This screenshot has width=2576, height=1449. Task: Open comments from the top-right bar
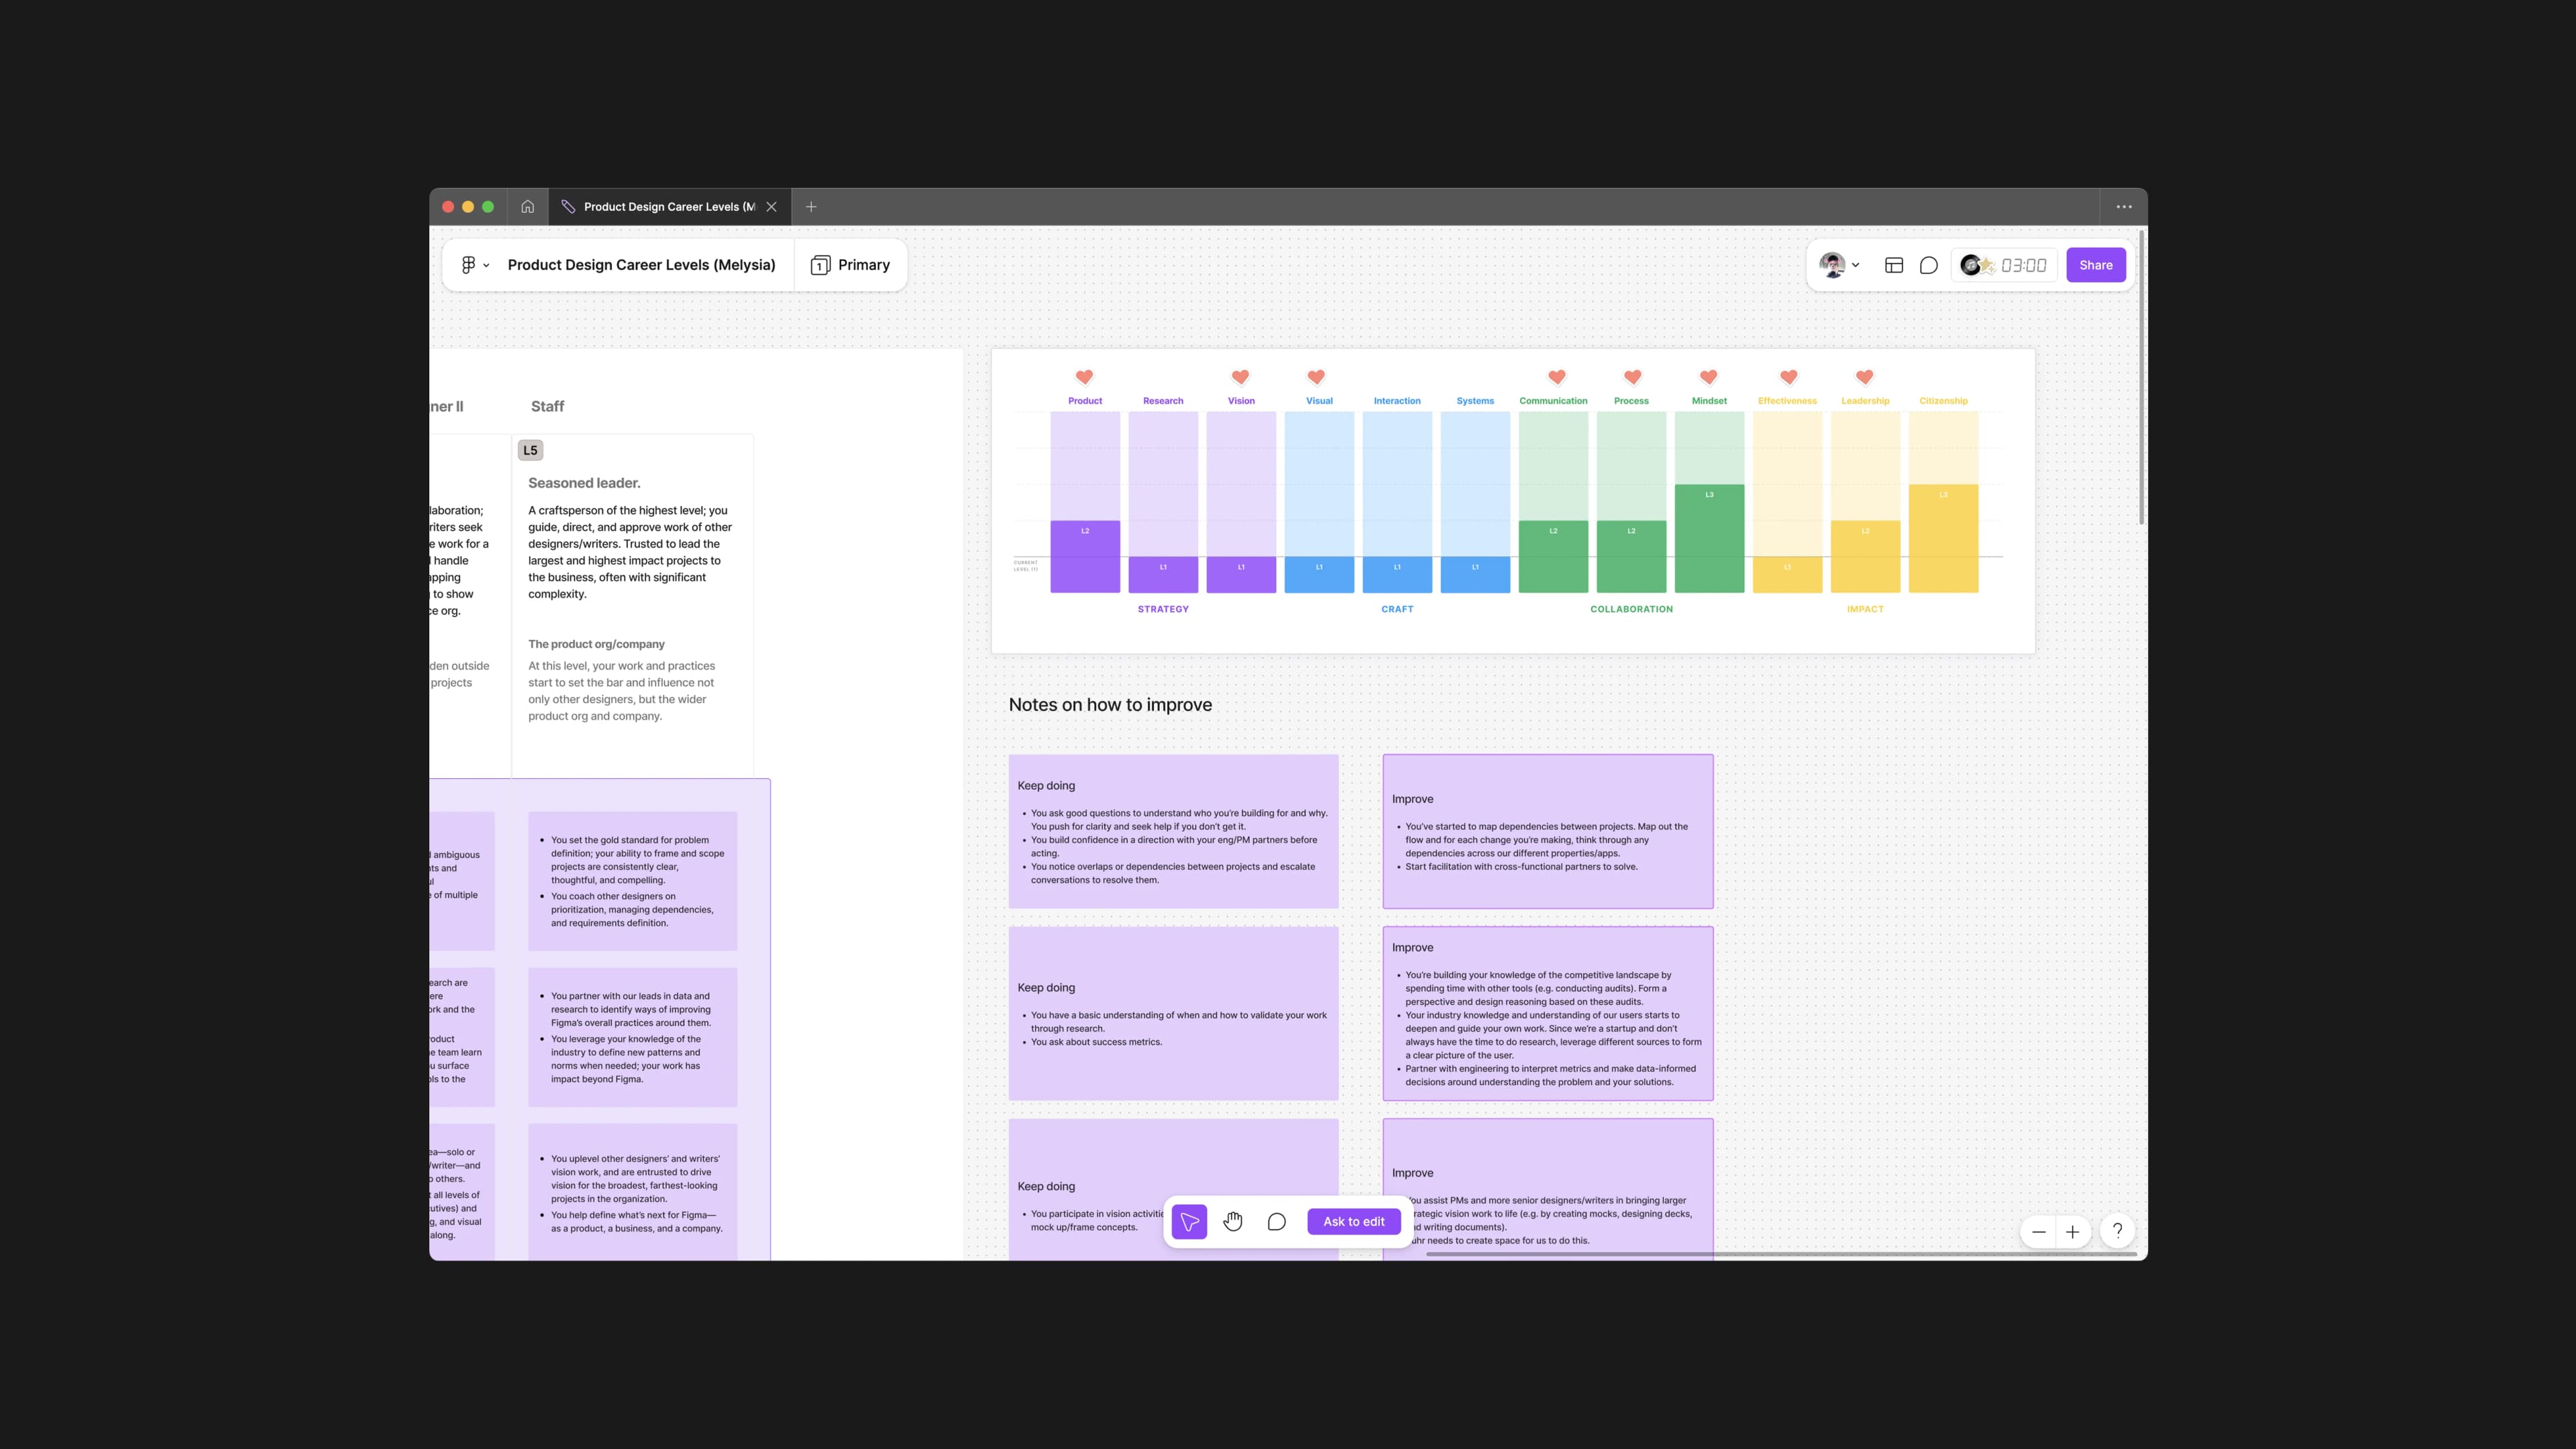pyautogui.click(x=1929, y=265)
